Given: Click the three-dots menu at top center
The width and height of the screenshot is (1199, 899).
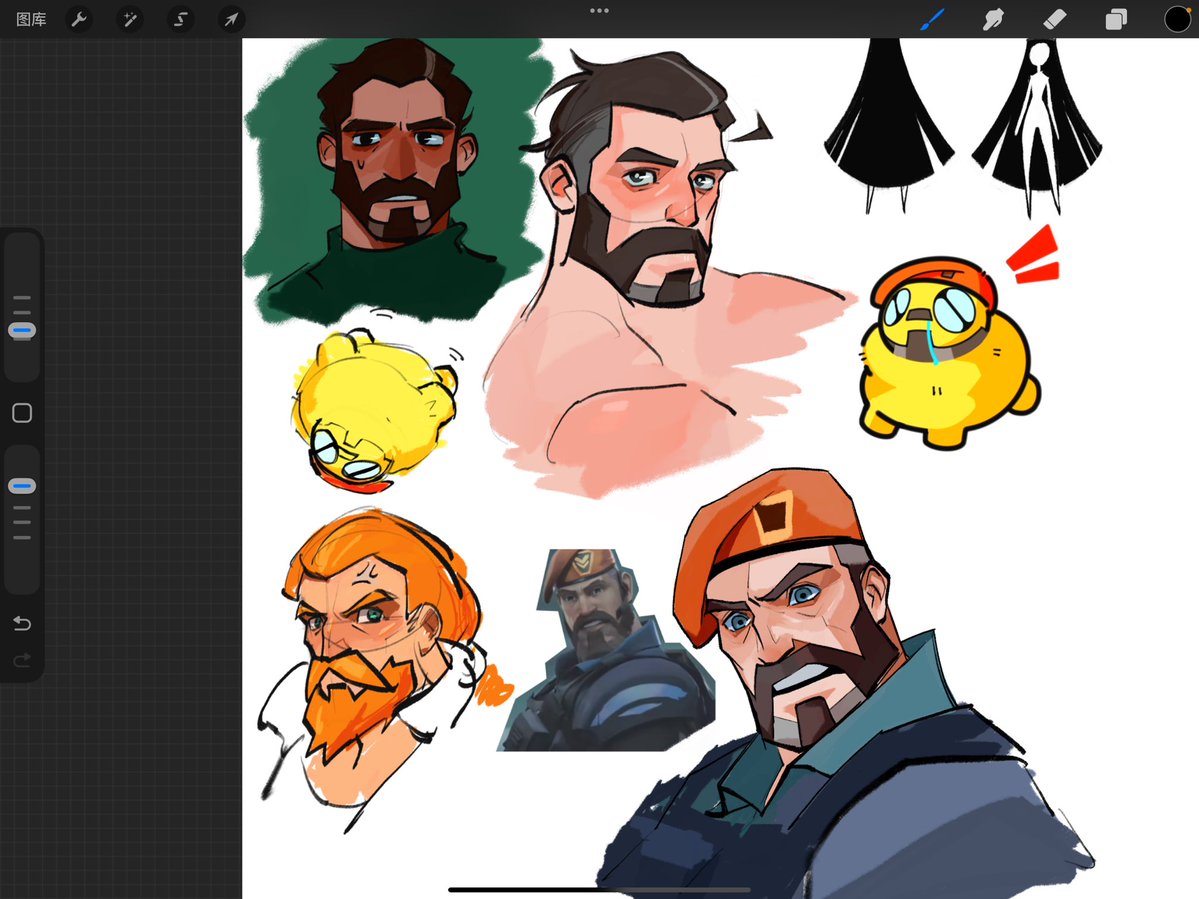Looking at the screenshot, I should pos(600,11).
